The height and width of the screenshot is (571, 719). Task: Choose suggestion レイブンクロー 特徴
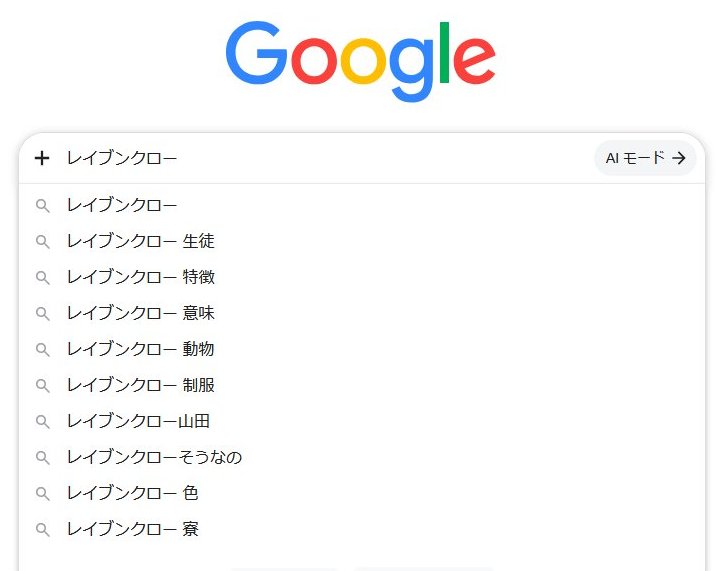(x=362, y=277)
